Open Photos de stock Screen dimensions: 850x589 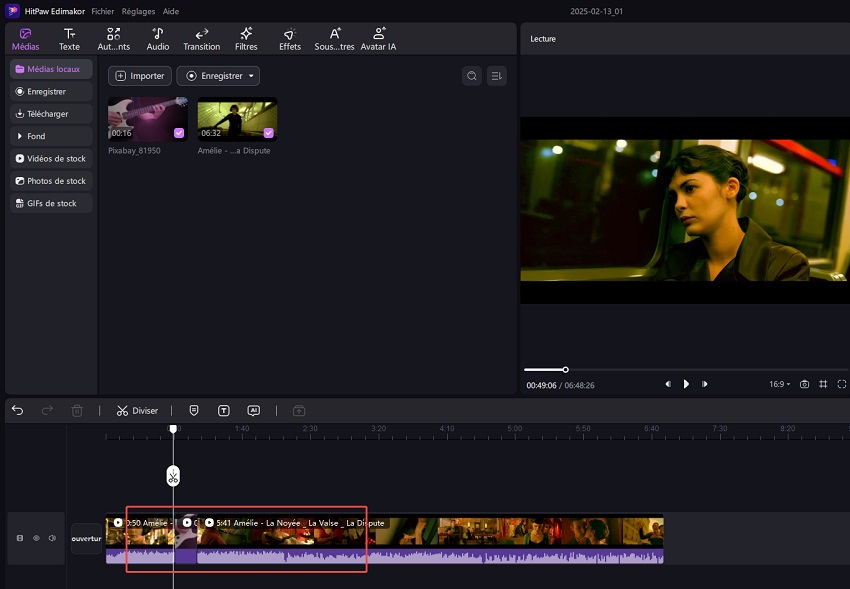[51, 181]
